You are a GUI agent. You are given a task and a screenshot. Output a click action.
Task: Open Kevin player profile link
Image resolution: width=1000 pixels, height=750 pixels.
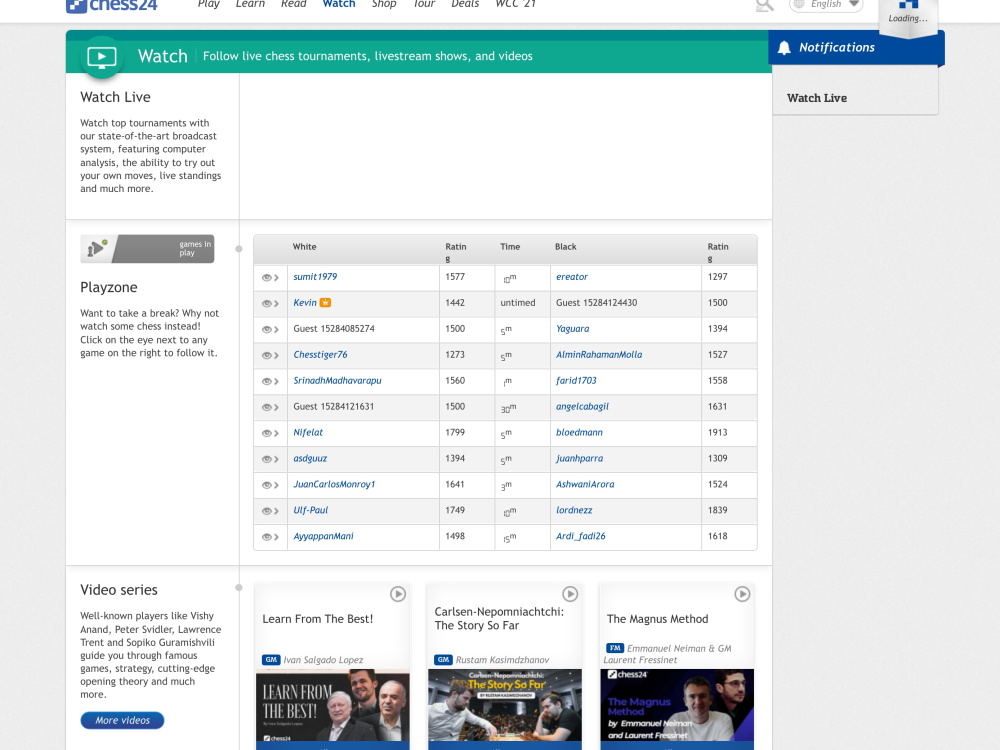305,303
